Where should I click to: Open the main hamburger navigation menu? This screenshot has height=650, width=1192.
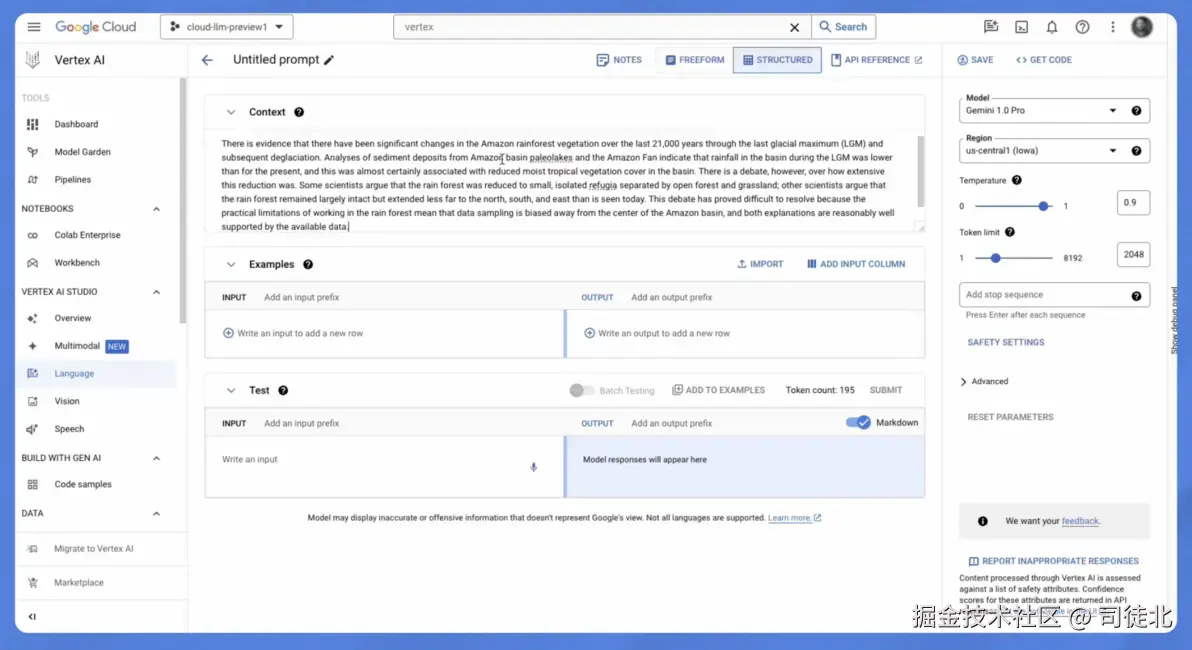click(33, 27)
